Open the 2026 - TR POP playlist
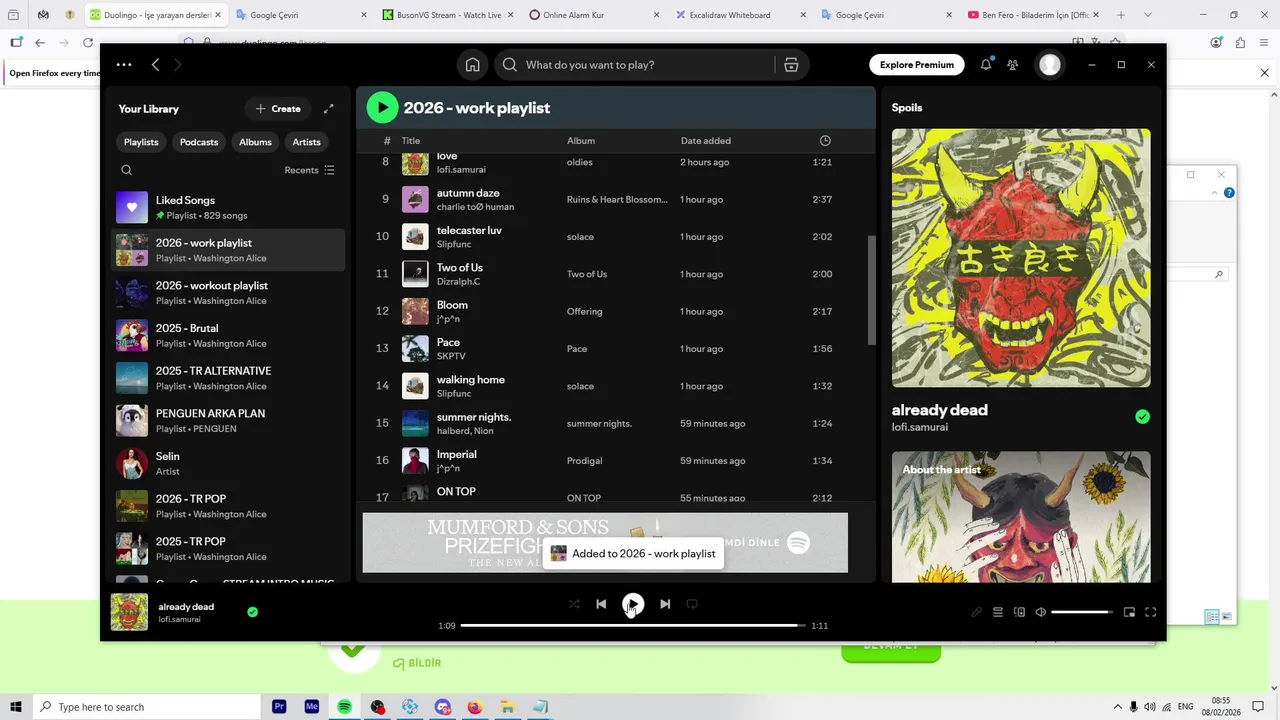Screen dimensions: 1280x720 227,506
